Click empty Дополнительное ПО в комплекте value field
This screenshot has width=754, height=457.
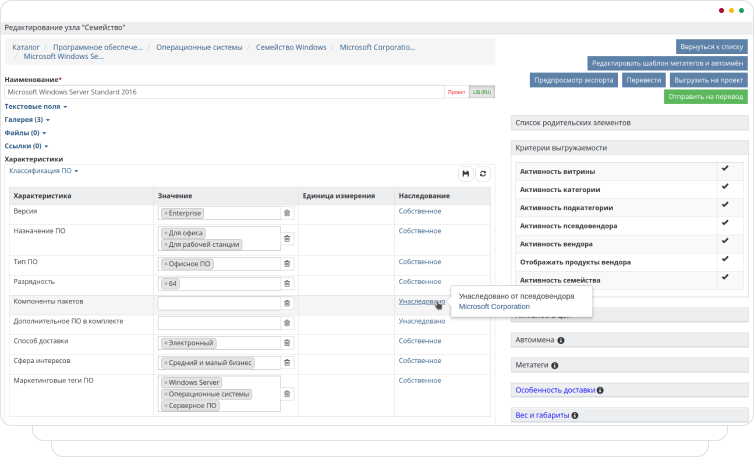pos(219,323)
